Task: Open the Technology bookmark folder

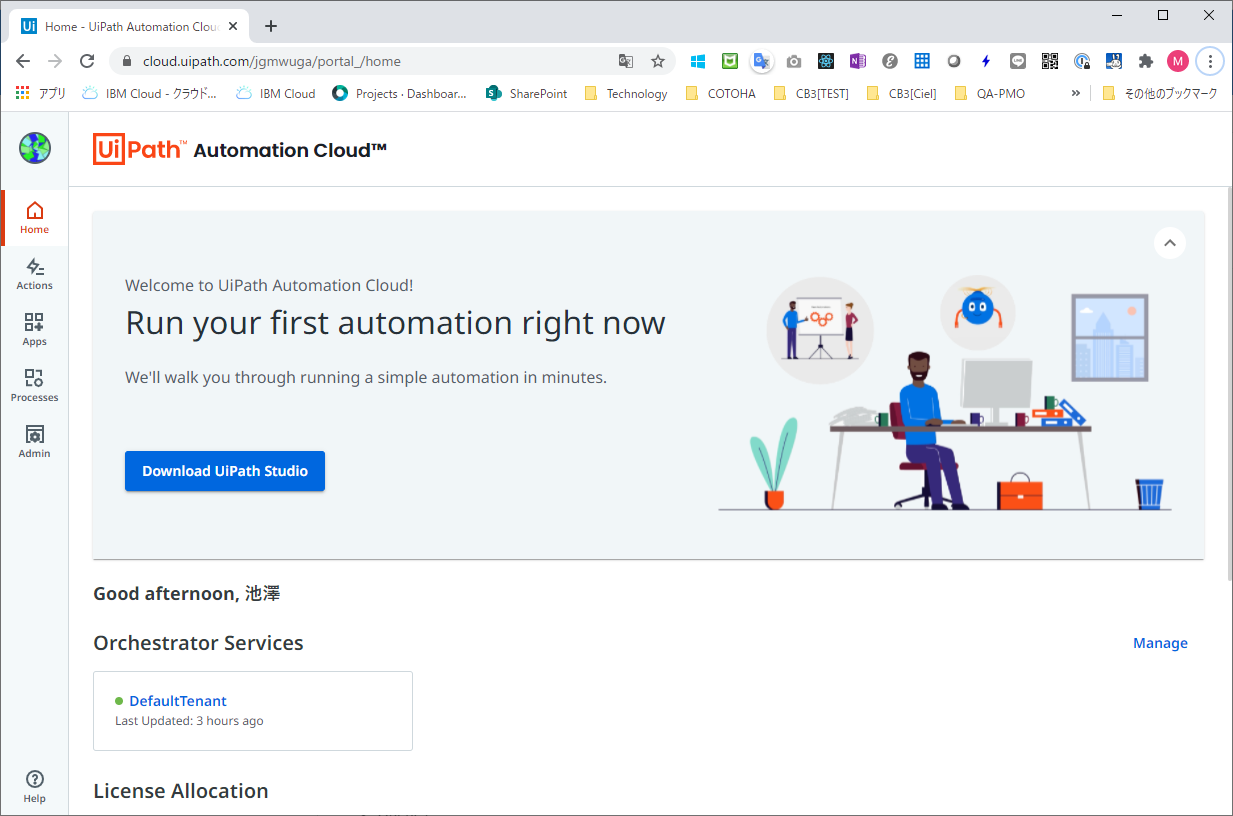Action: 626,93
